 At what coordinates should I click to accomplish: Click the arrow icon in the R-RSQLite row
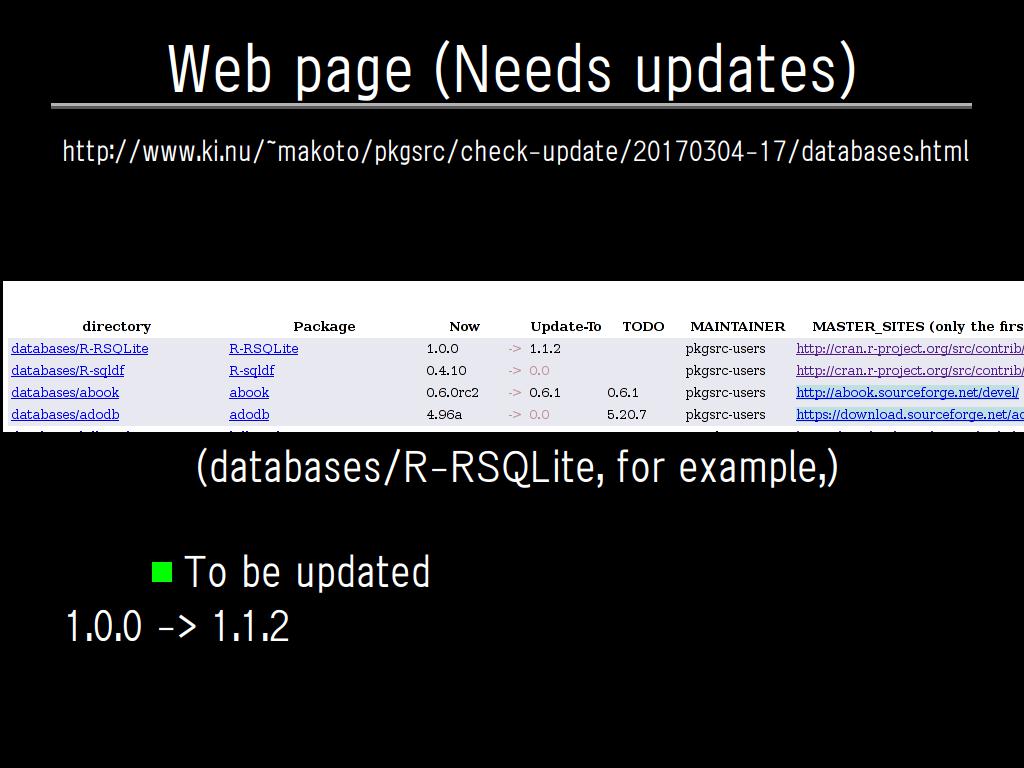(514, 349)
